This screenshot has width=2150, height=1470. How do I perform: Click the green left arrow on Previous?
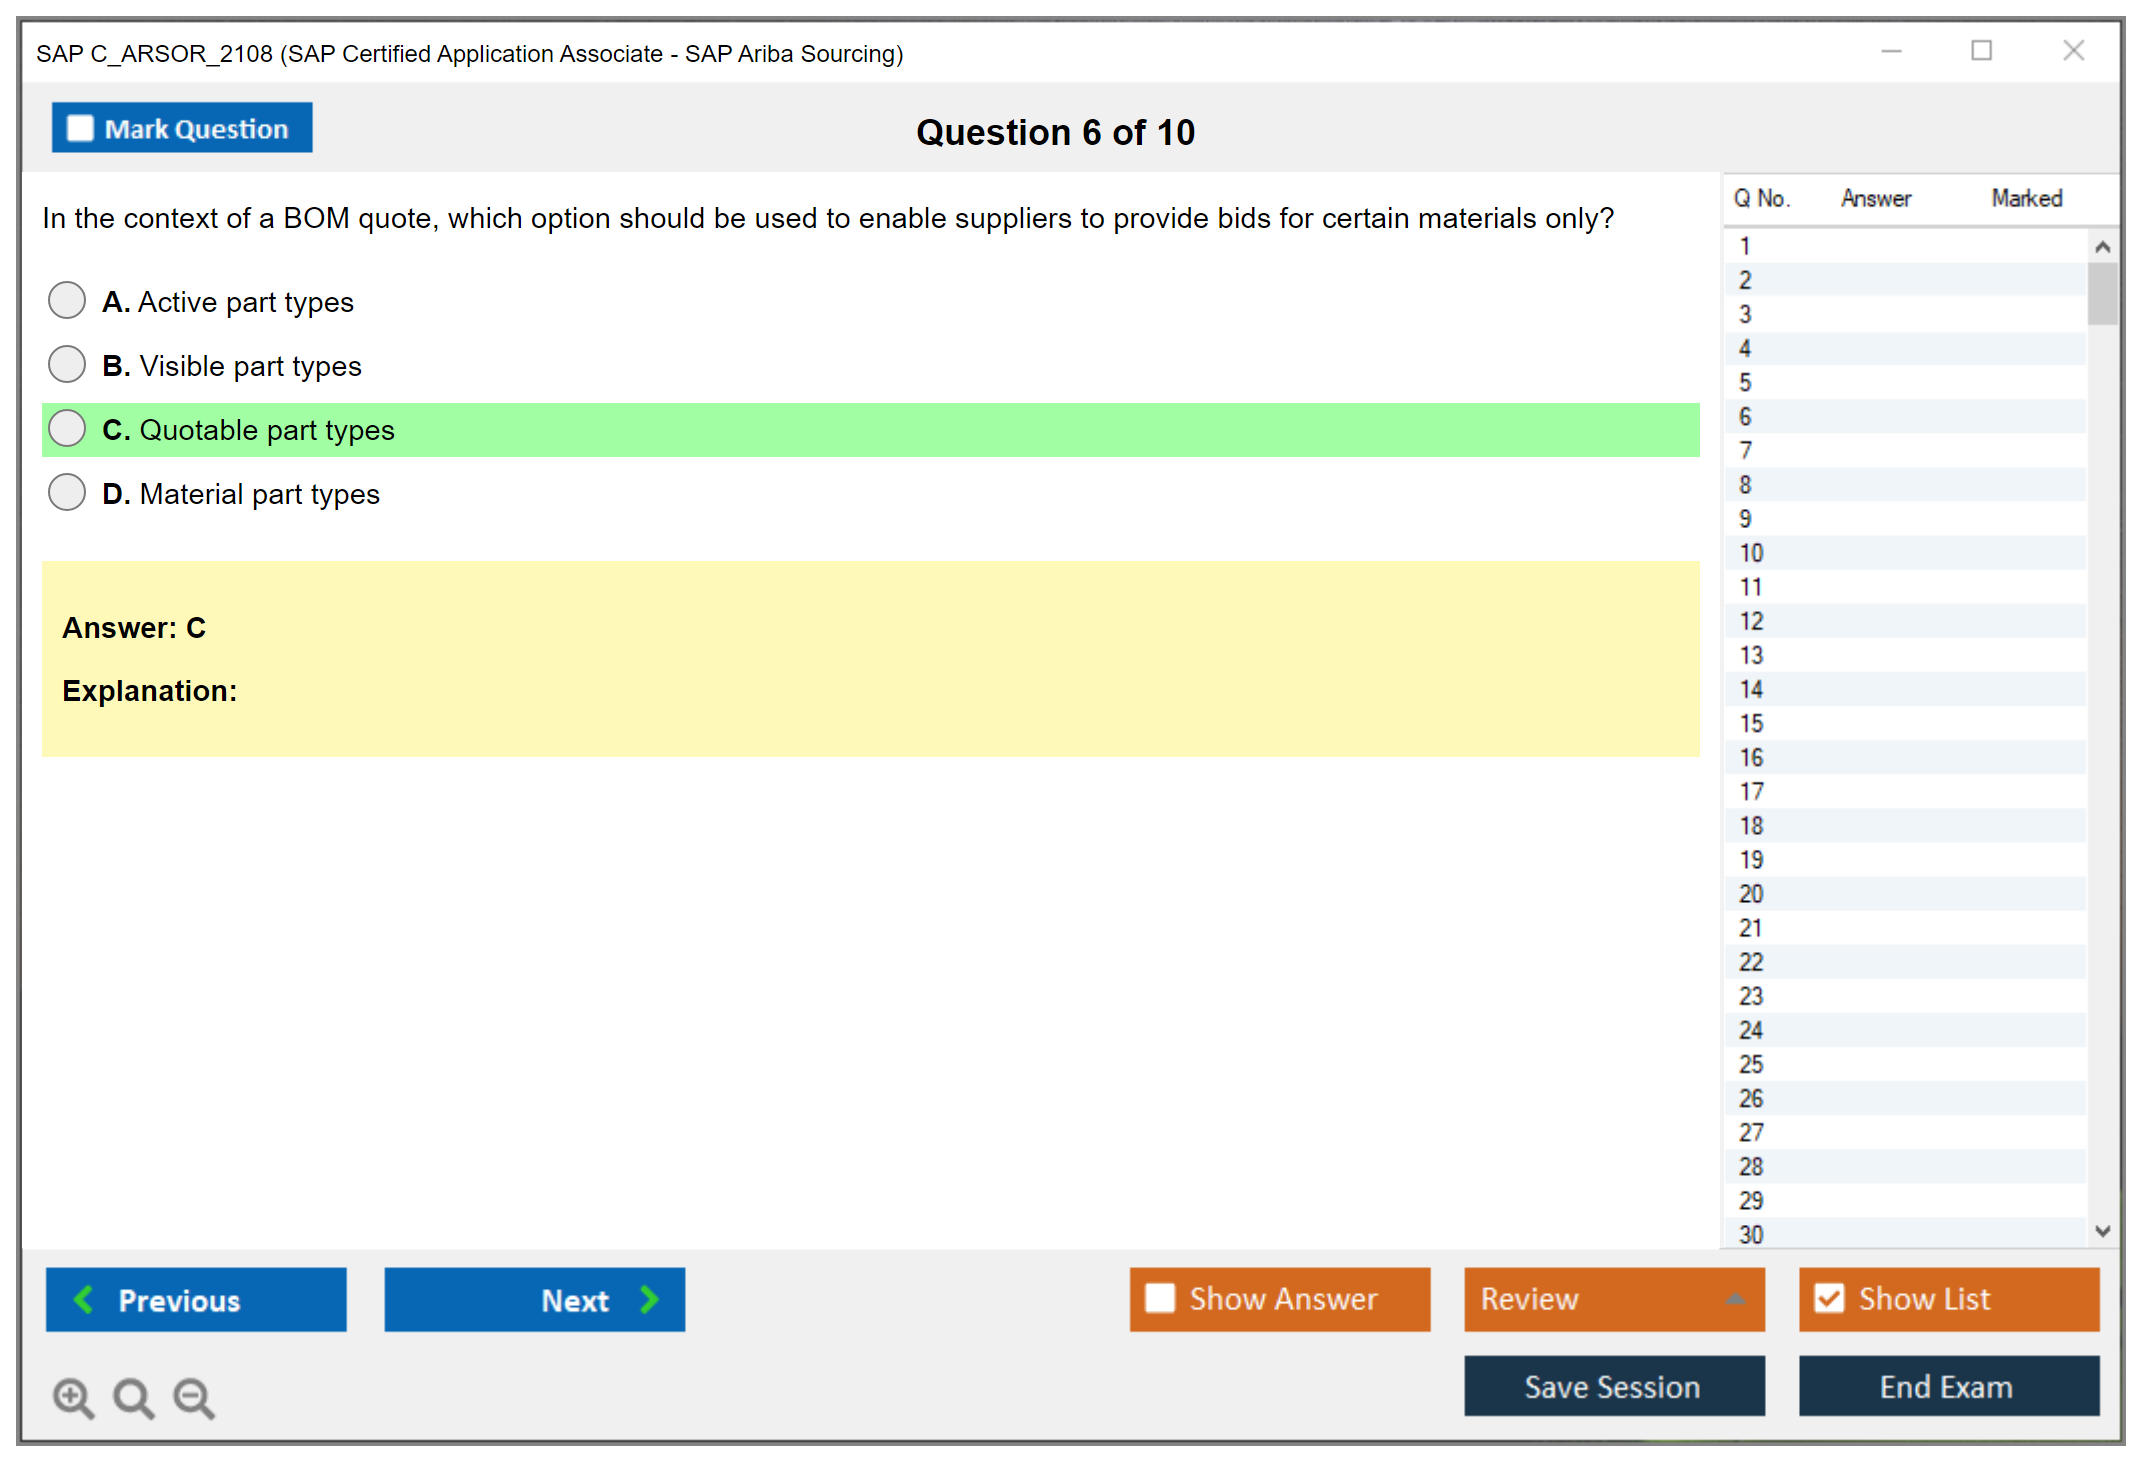click(85, 1299)
